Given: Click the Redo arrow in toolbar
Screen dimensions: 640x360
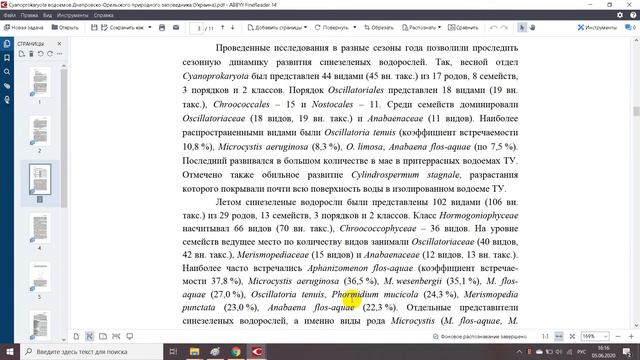Looking at the screenshot, I should tap(504, 27).
